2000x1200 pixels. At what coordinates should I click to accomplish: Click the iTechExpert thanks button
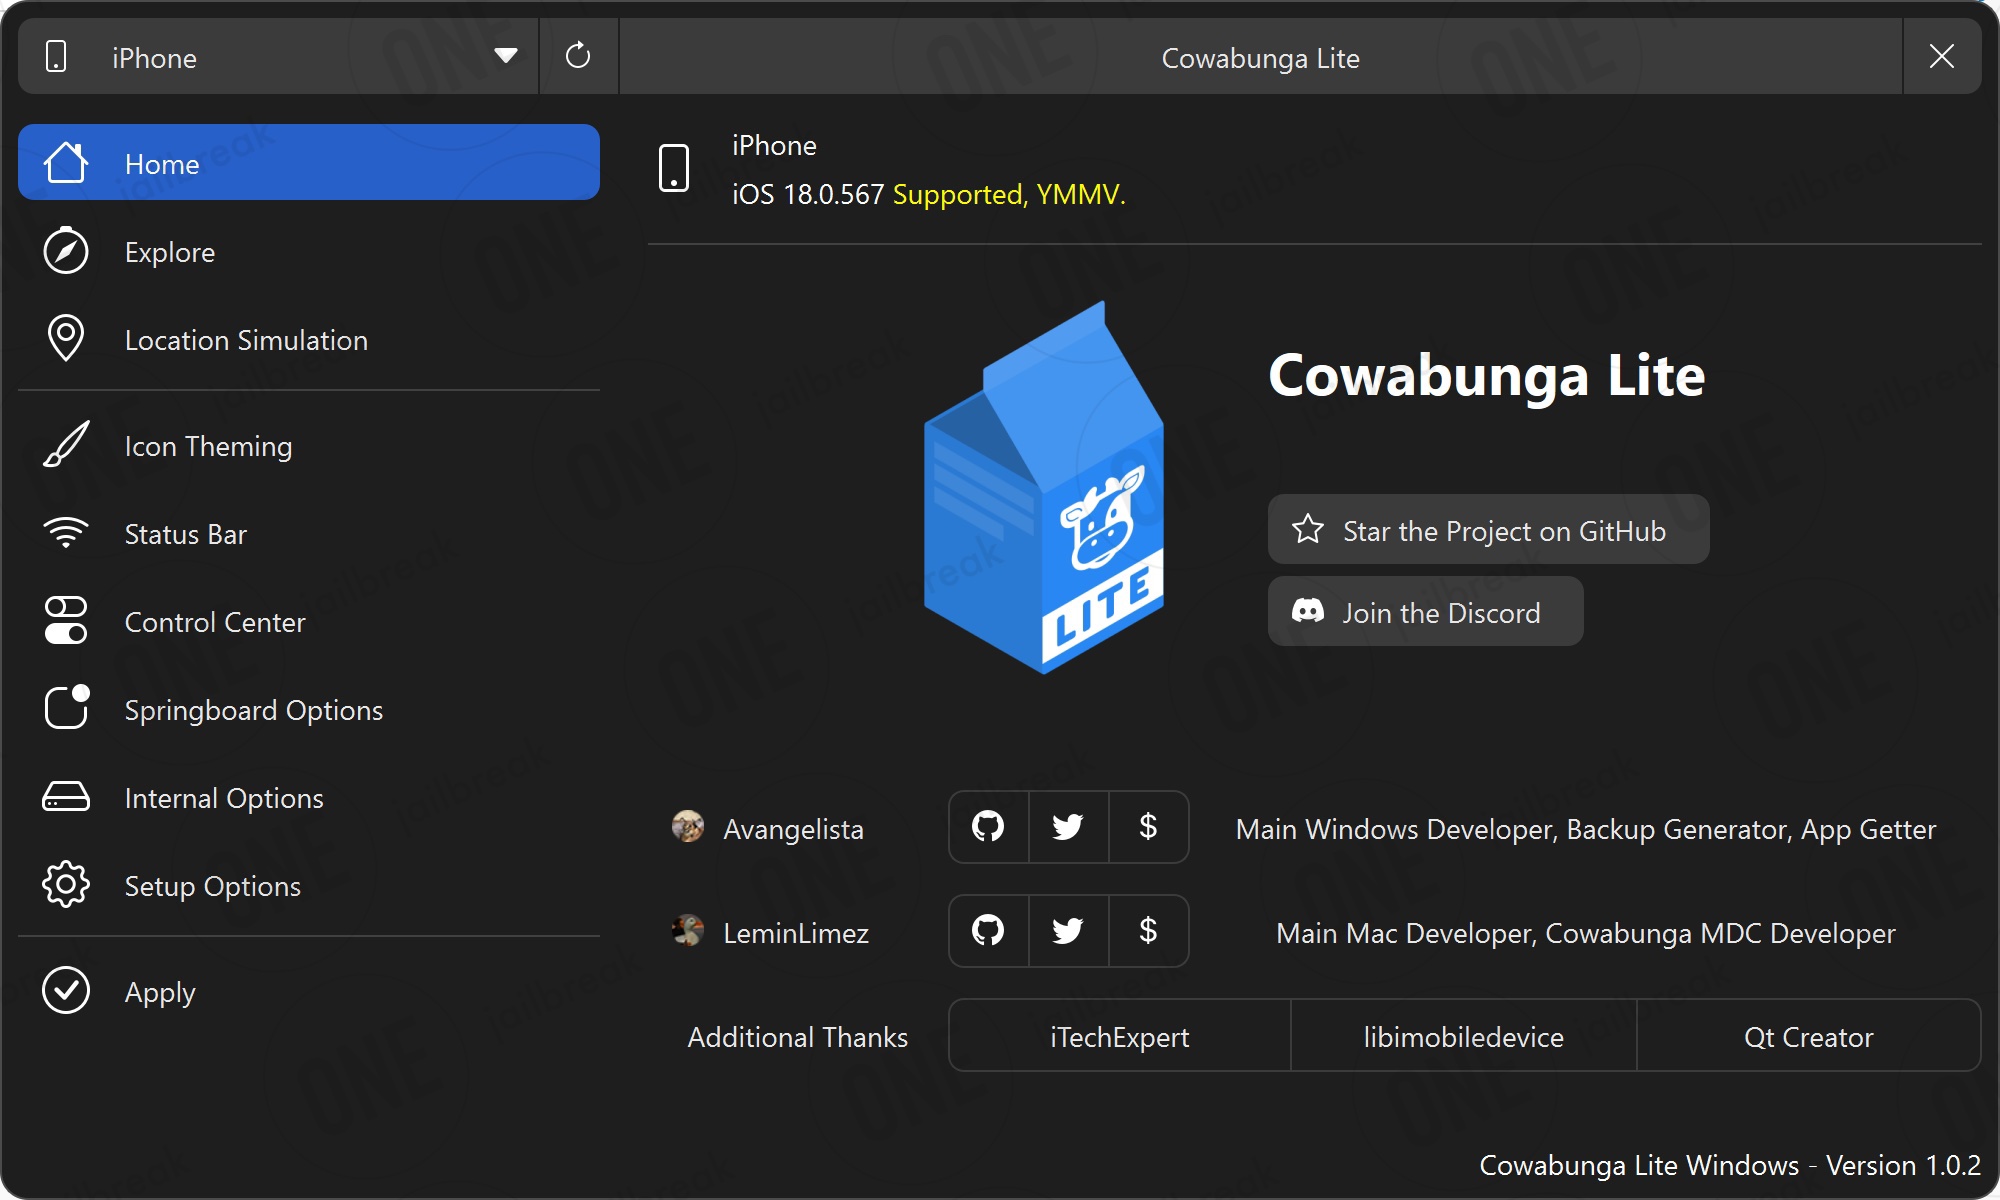[x=1120, y=1036]
